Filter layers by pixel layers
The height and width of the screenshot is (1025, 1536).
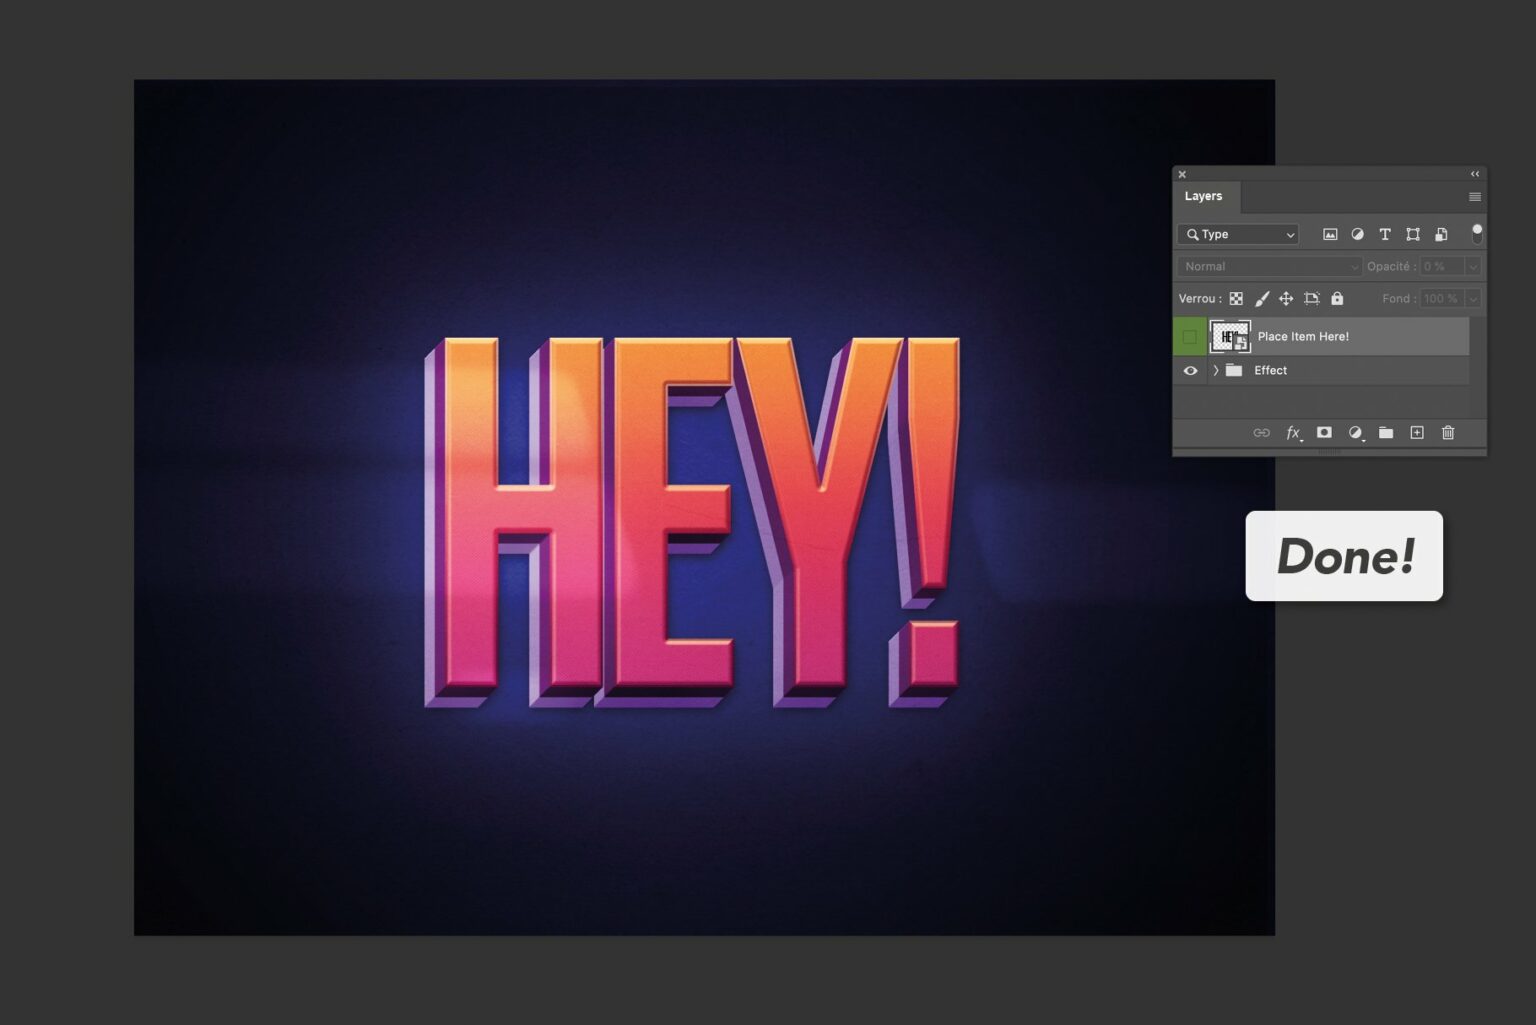tap(1330, 234)
